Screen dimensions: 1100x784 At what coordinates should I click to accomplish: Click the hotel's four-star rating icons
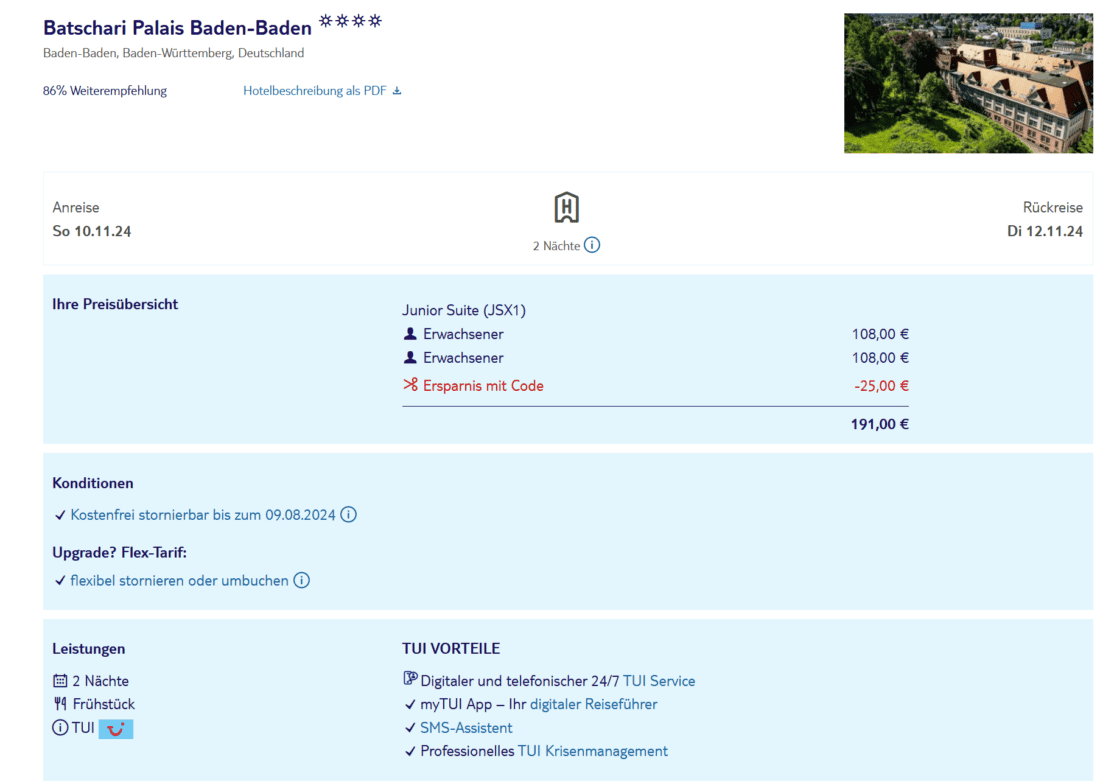coord(350,22)
